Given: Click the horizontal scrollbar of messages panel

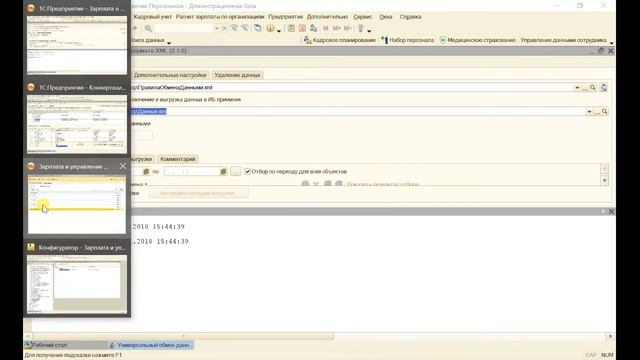Looking at the screenshot, I should point(183,336).
